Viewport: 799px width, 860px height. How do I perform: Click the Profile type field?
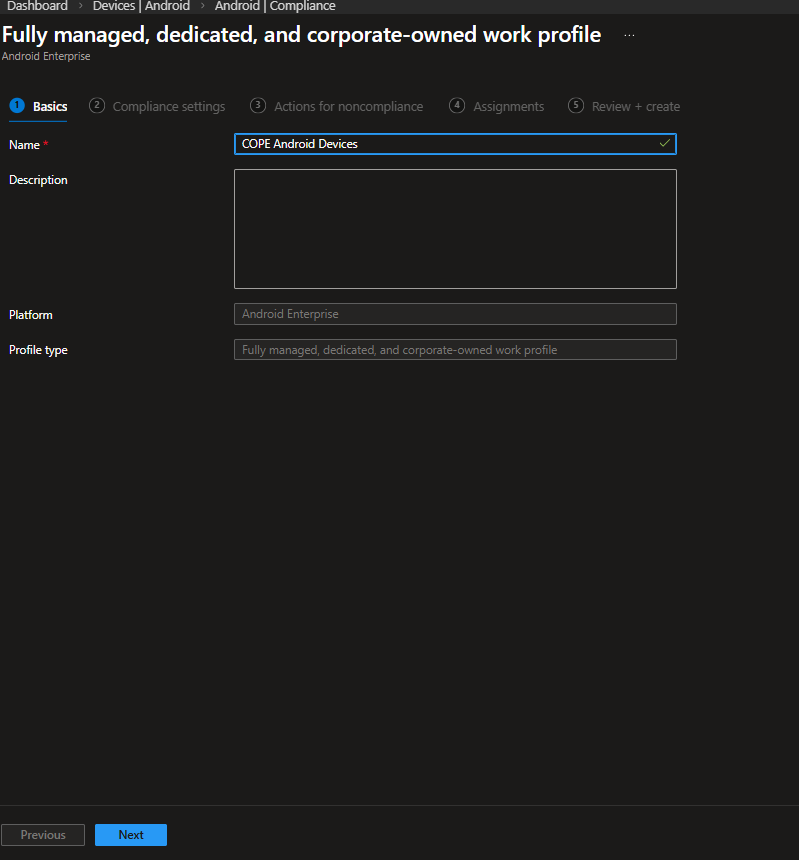[x=455, y=350]
